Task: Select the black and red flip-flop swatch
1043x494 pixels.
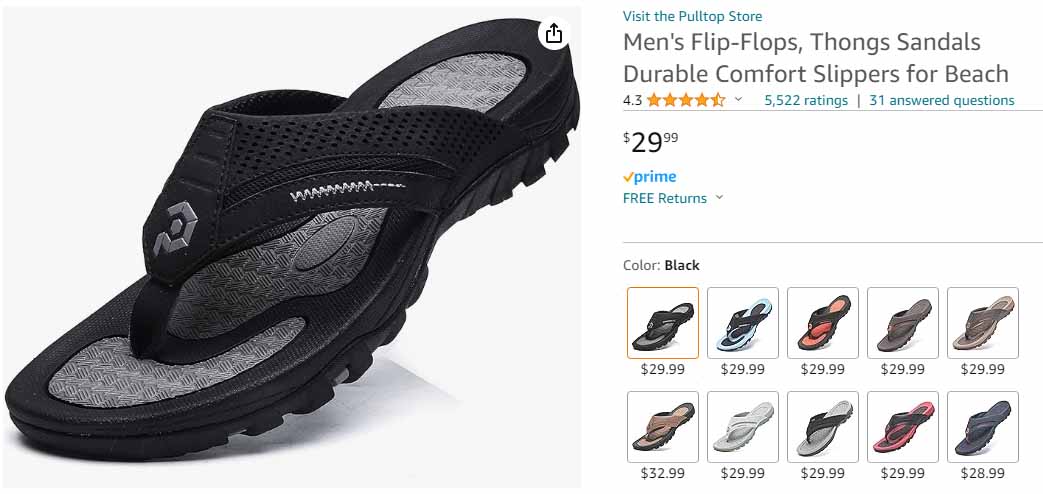Action: (903, 427)
